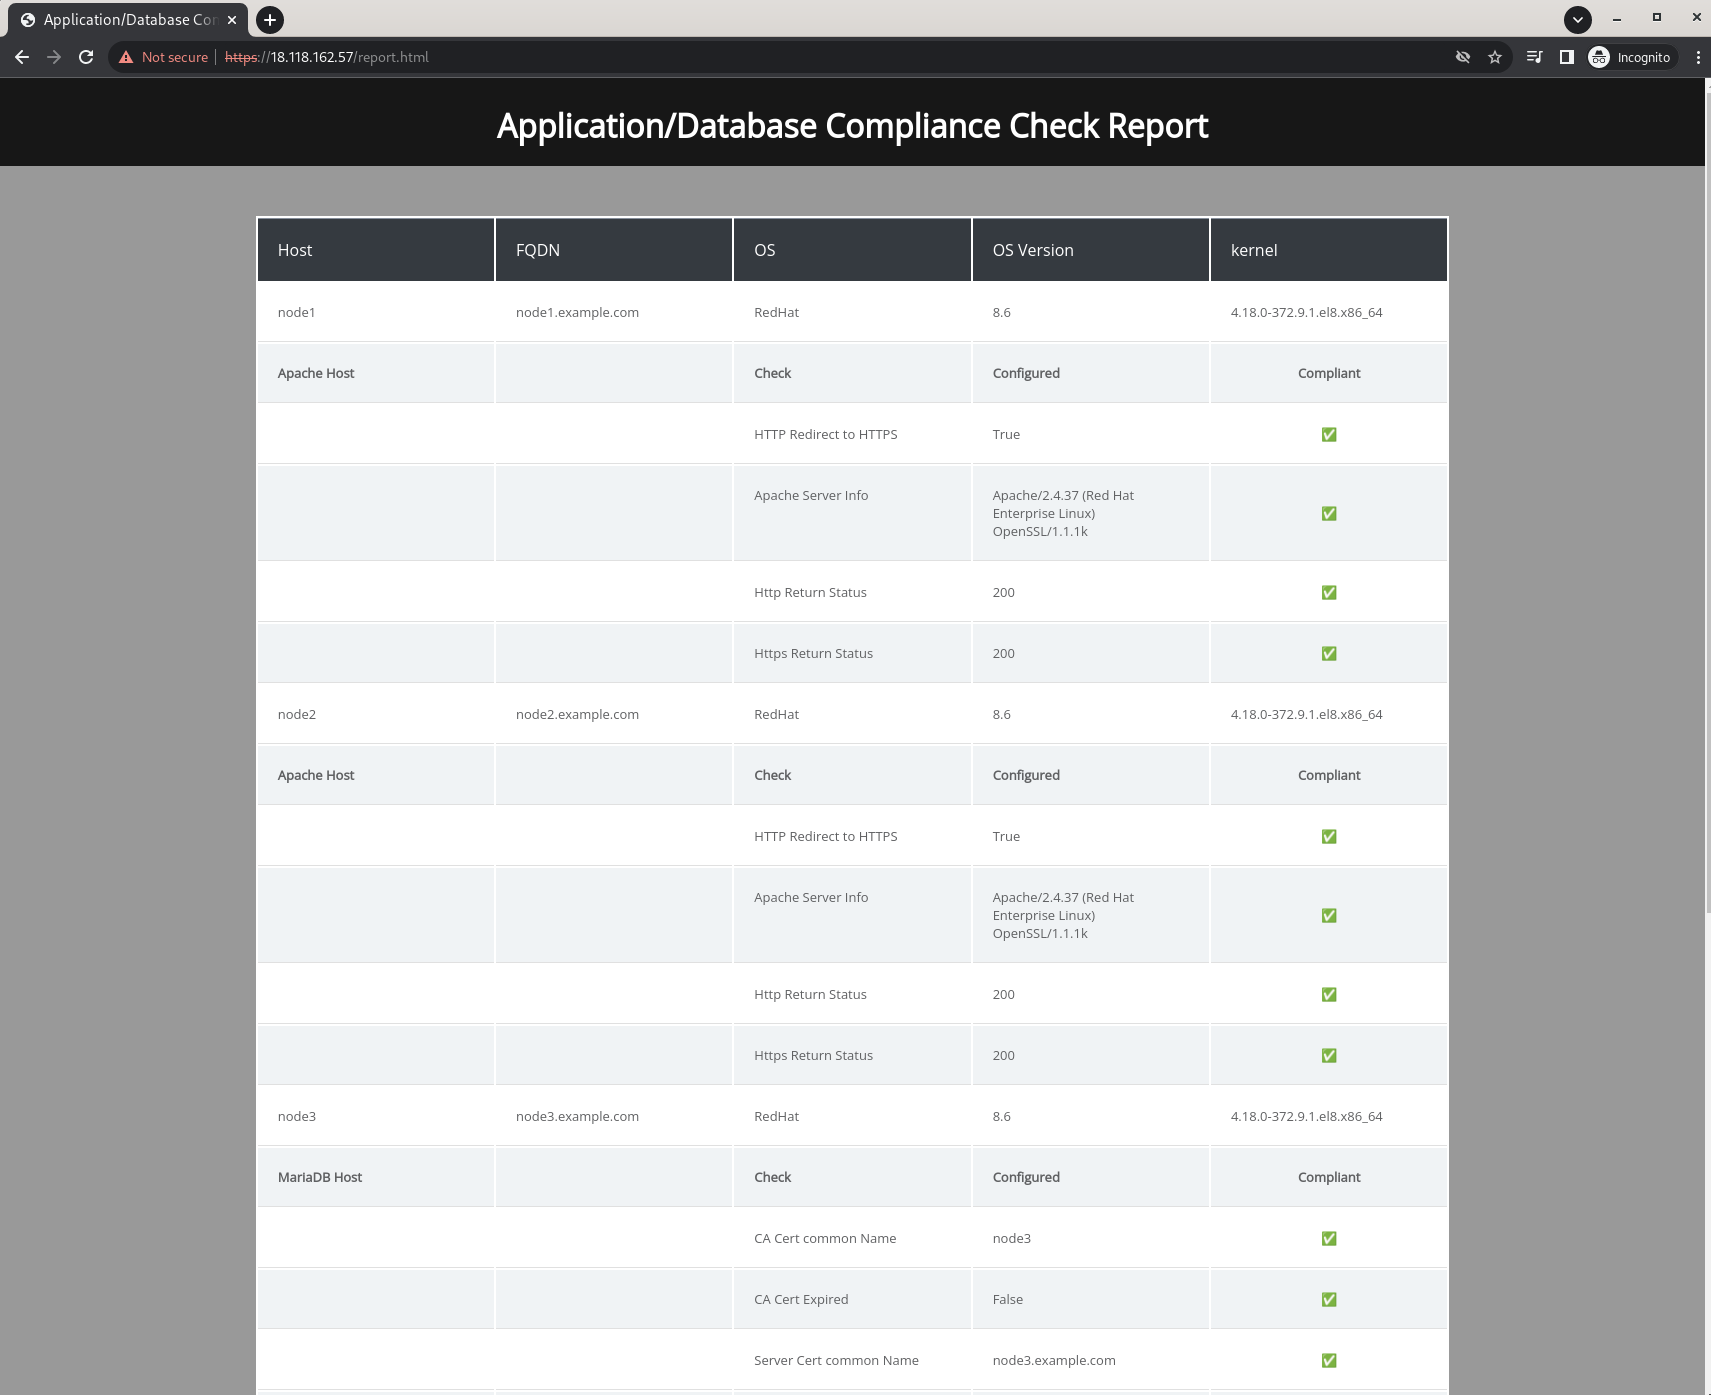This screenshot has height=1395, width=1711.
Task: Click node3 kernel version text
Action: pos(1306,1116)
